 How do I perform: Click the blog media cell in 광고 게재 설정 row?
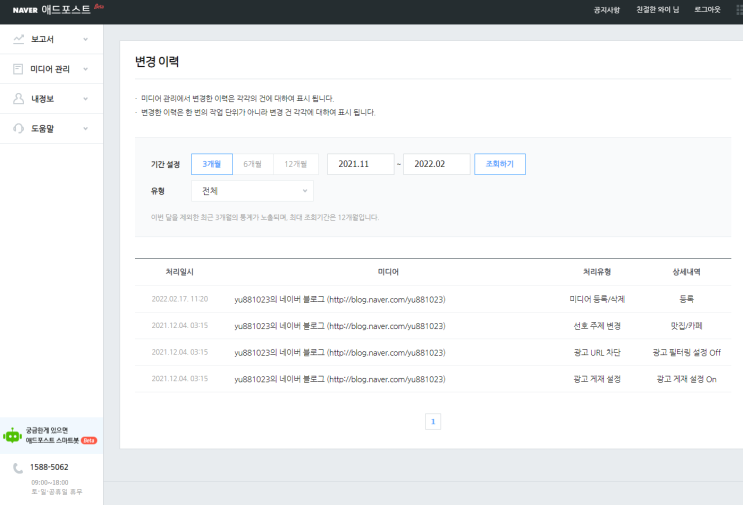(x=340, y=379)
